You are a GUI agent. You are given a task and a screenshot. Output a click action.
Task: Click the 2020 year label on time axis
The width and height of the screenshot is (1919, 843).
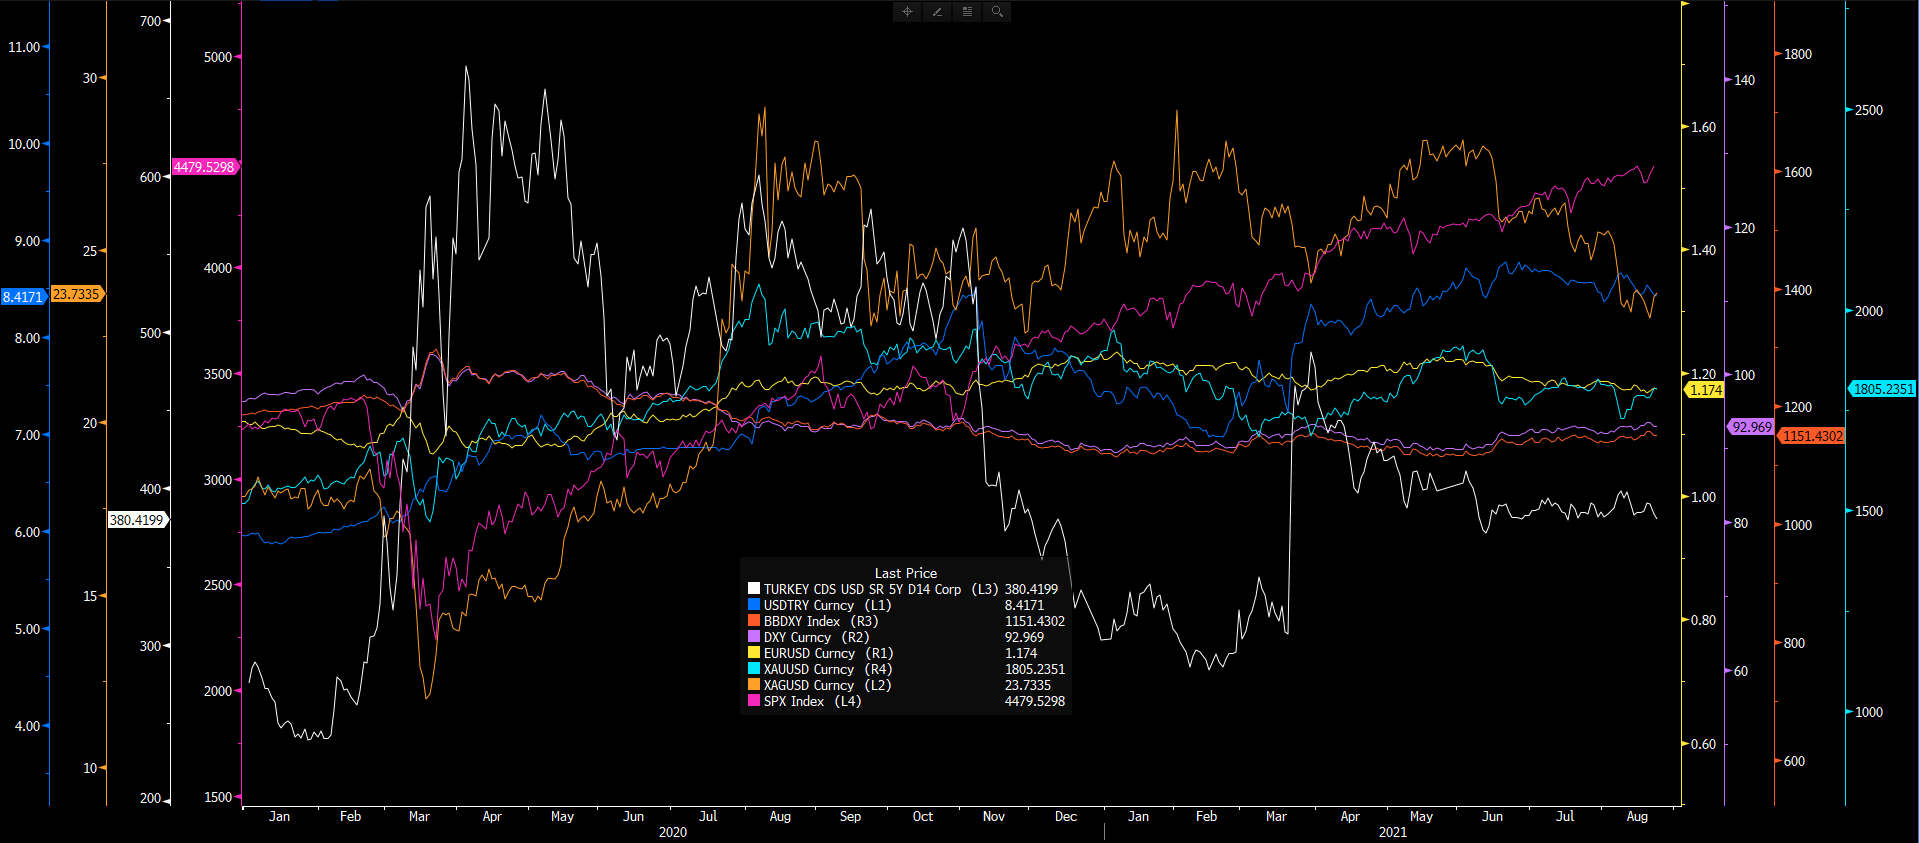(x=672, y=832)
